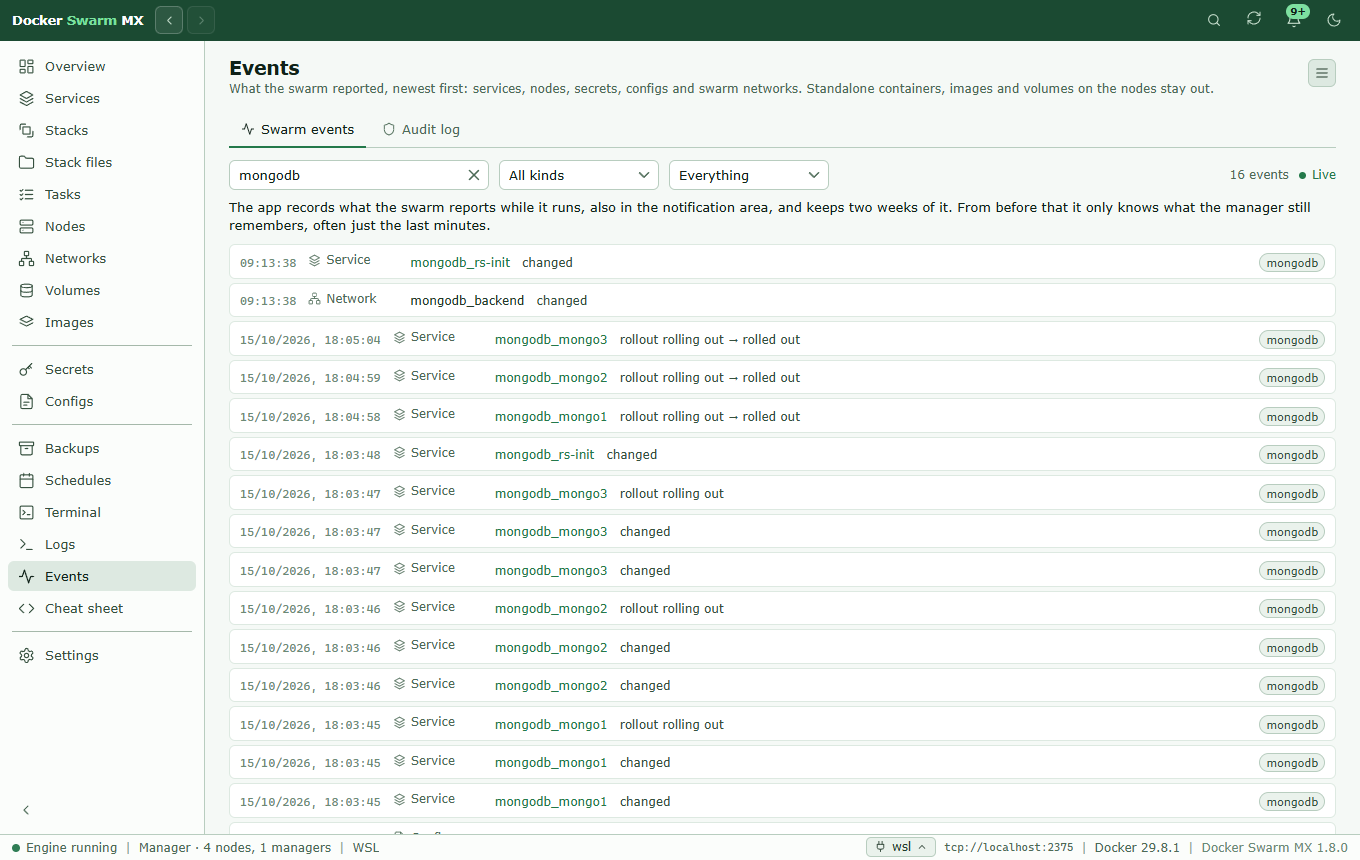1360x860 pixels.
Task: Switch to the Swarm events tab
Action: tap(298, 129)
